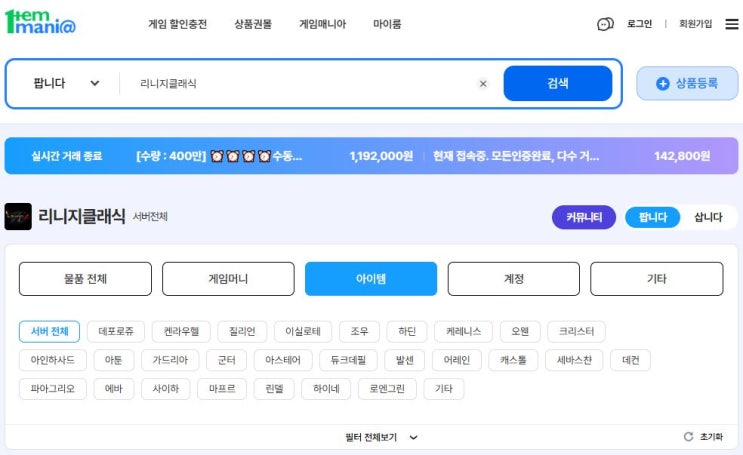Select the 계정 tab

click(514, 279)
